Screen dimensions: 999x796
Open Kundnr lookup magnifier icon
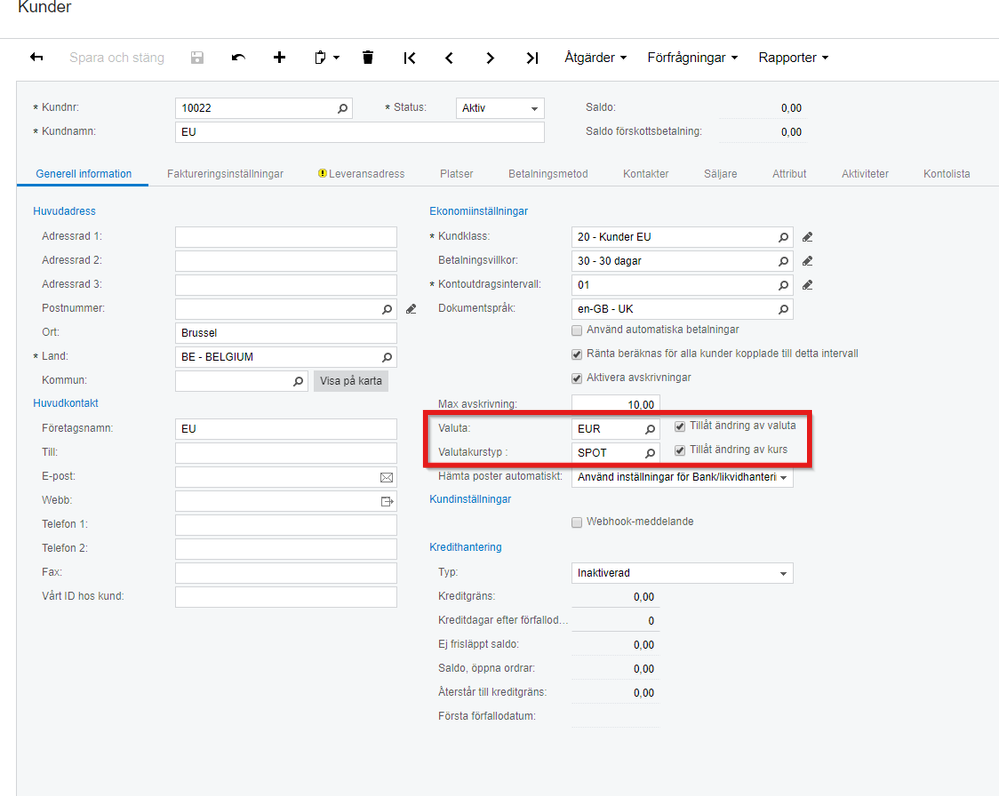pyautogui.click(x=342, y=108)
